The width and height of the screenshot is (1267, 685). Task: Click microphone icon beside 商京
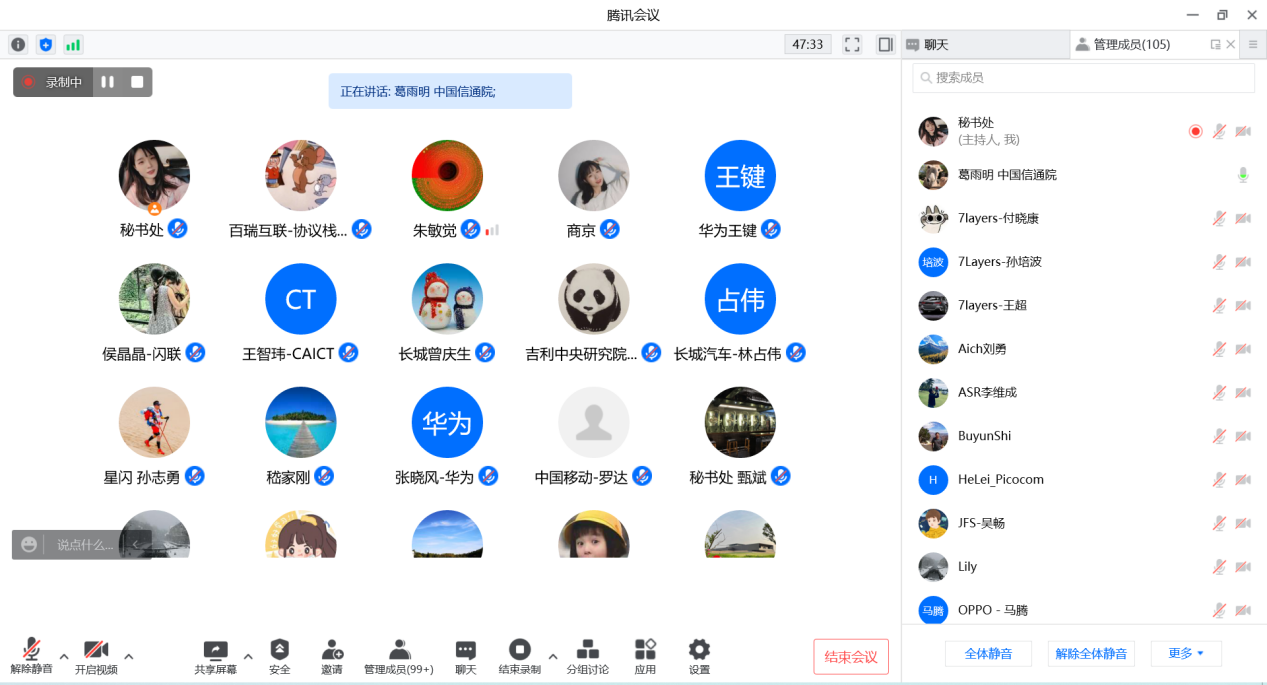coord(609,229)
